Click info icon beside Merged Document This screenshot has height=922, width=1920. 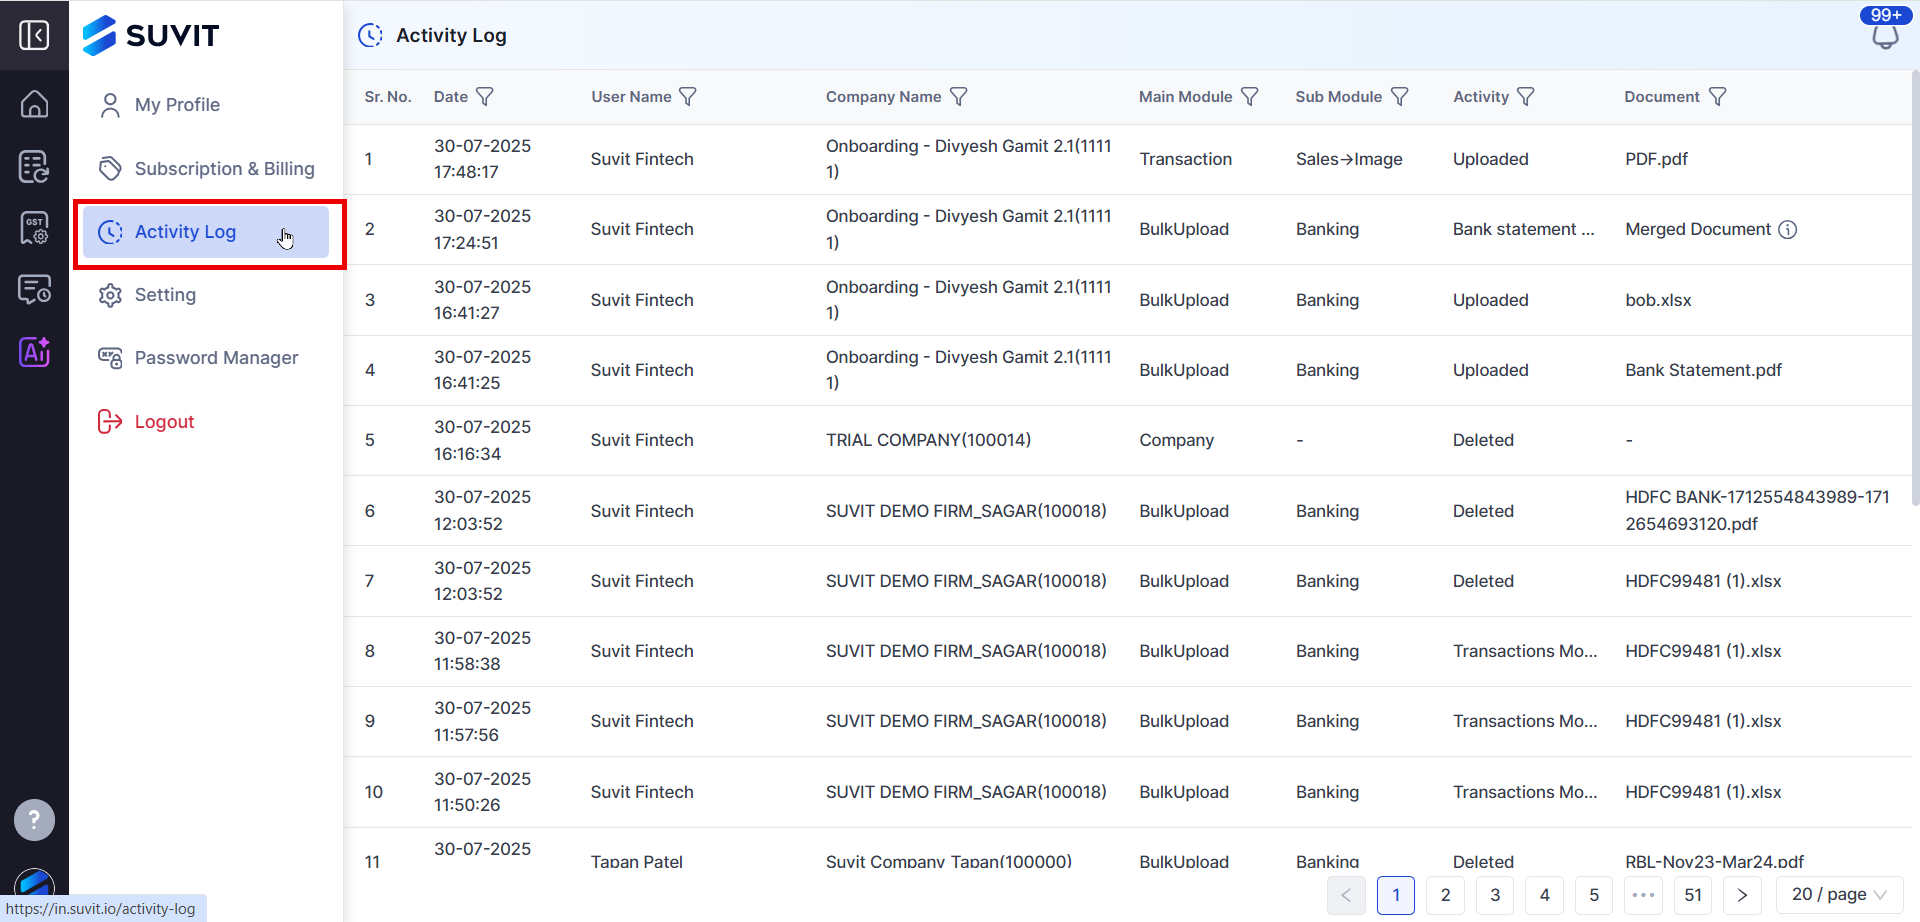tap(1788, 230)
